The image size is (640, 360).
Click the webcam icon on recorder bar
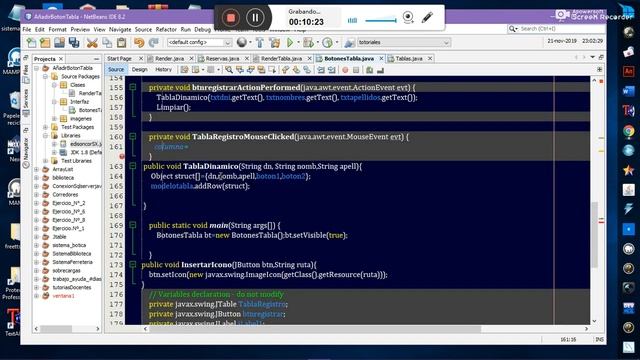tap(408, 18)
